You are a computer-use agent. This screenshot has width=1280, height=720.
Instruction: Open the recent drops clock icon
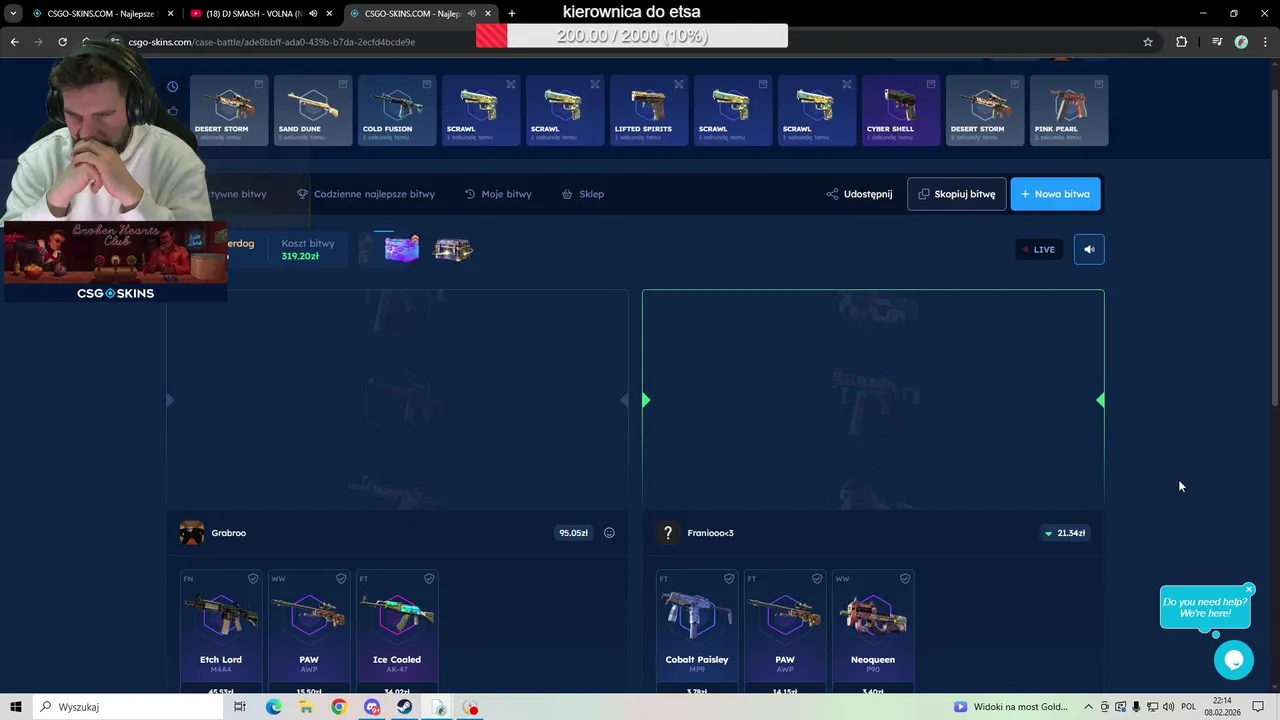coord(173,87)
